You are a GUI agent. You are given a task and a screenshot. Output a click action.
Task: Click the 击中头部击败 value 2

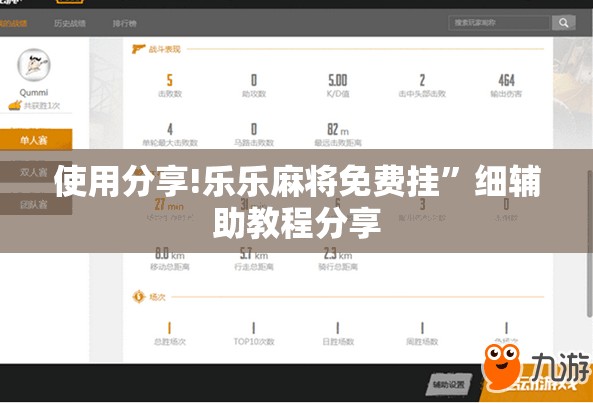coord(422,80)
